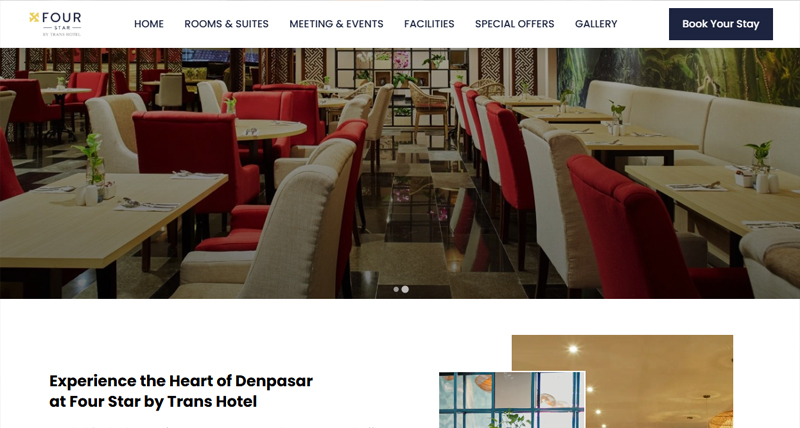View SPECIAL OFFERS page
The image size is (800, 428).
tap(514, 24)
